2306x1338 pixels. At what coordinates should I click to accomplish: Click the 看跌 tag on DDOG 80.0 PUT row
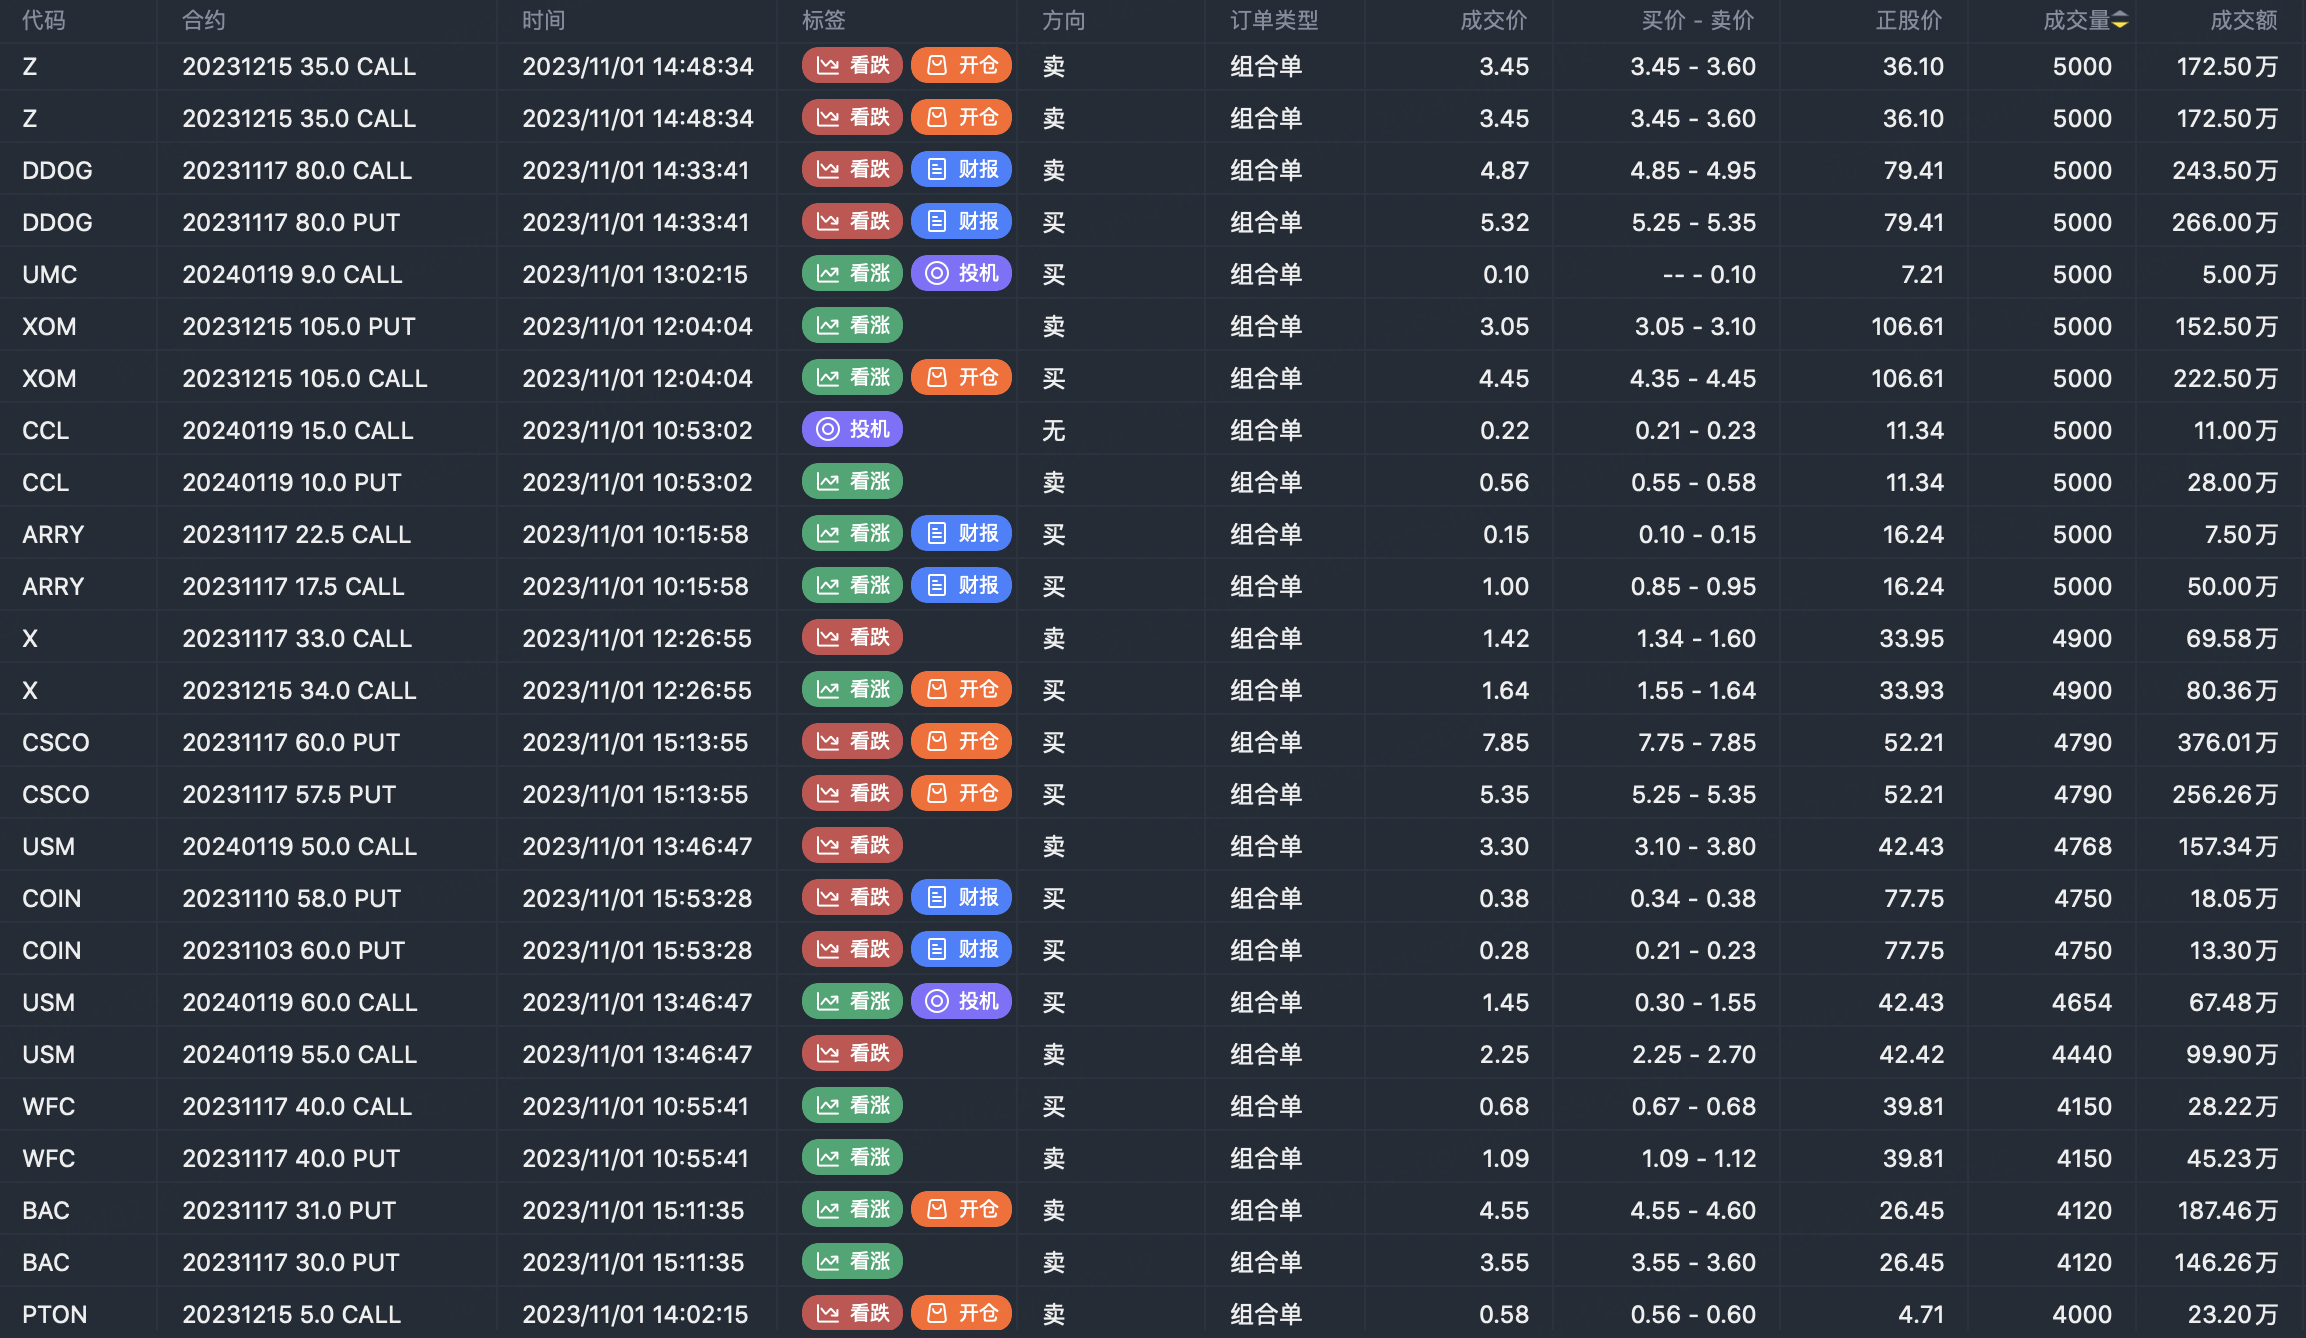pos(852,221)
